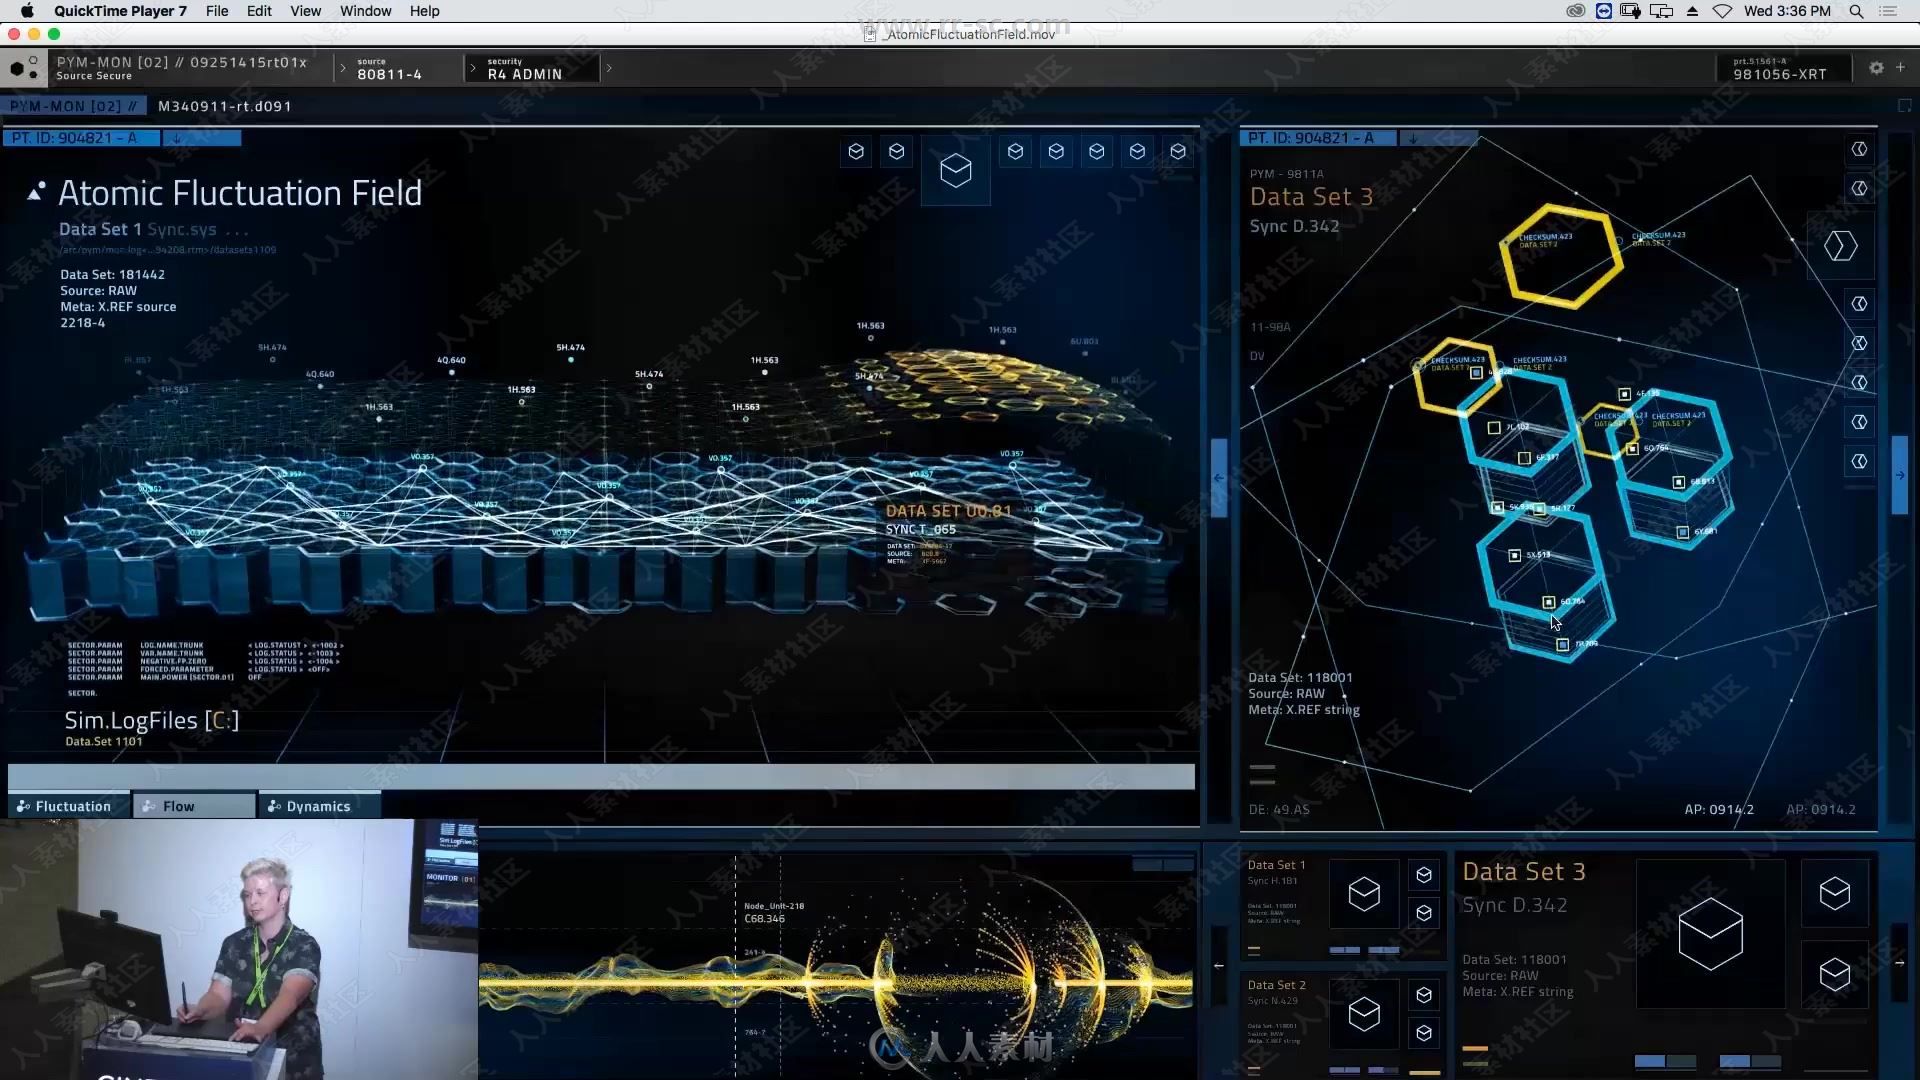The image size is (1920, 1080).
Task: Select the Dynamics tab bottom panel
Action: (x=318, y=806)
